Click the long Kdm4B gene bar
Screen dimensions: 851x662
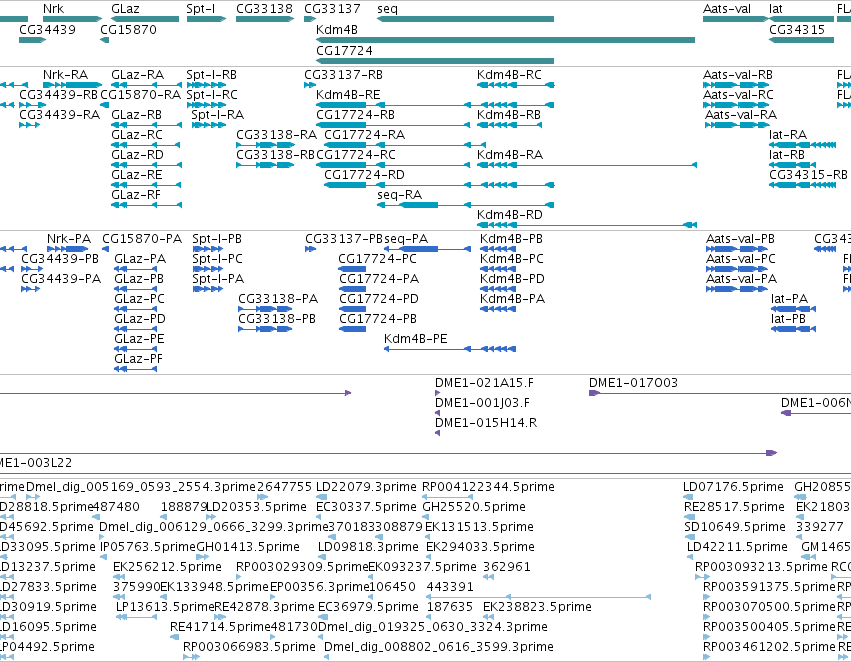pyautogui.click(x=505, y=40)
